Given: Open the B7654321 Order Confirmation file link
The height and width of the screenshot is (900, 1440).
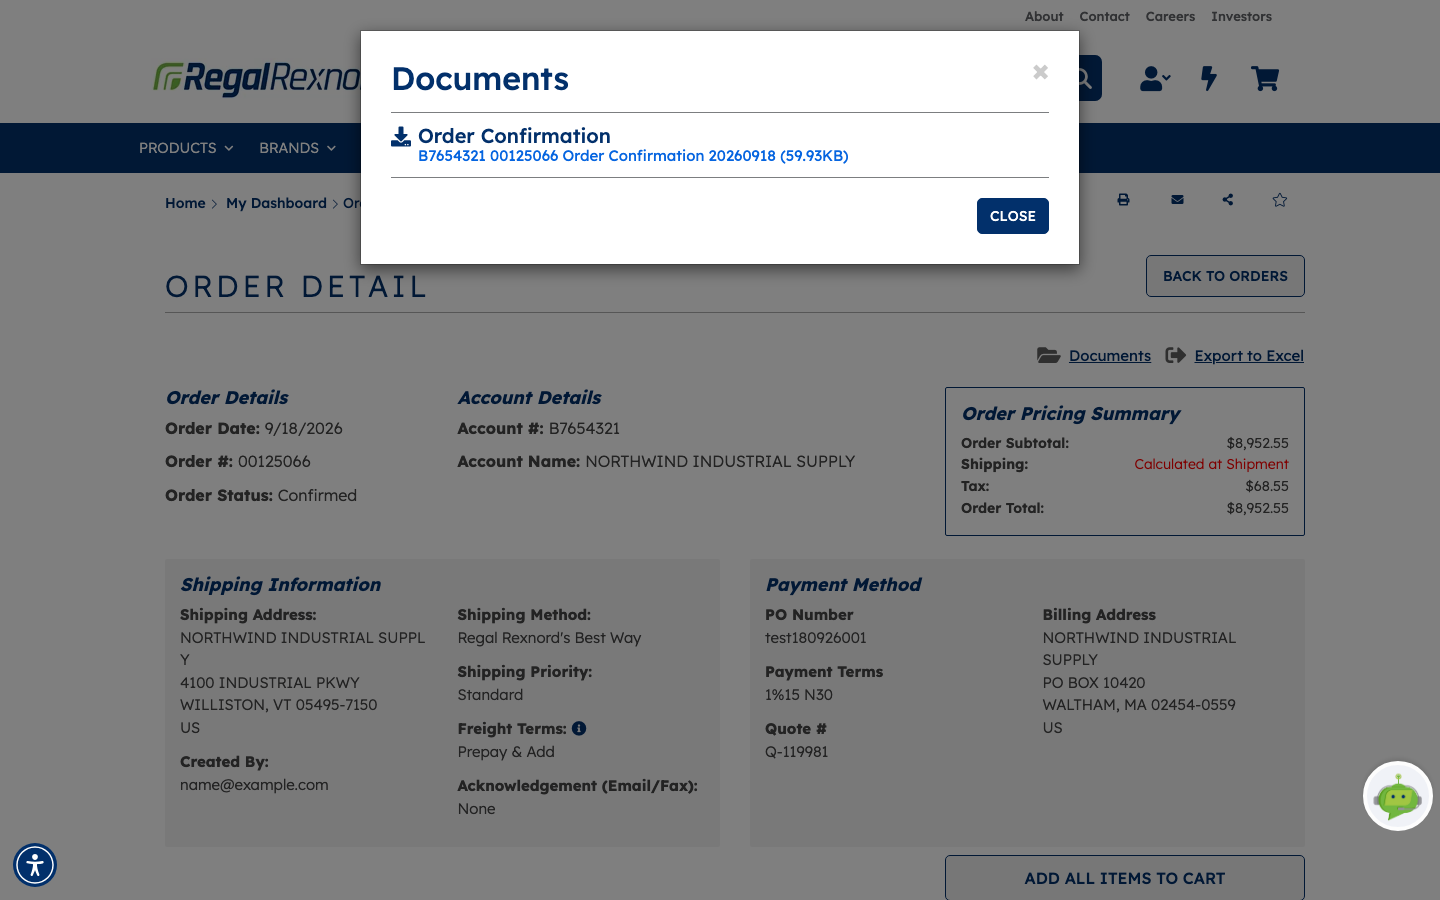Looking at the screenshot, I should 633,156.
